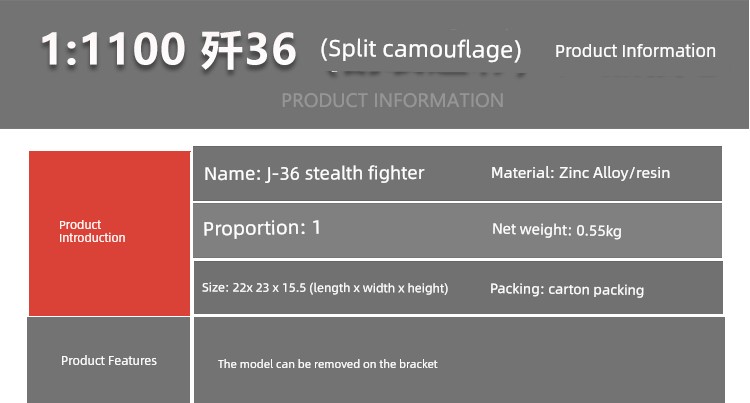750x403 pixels.
Task: Click the (Split camouflage) text
Action: [x=420, y=49]
